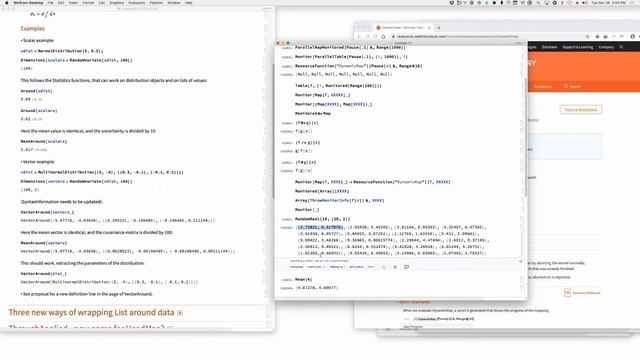This screenshot has width=640, height=360.
Task: Click the 'more' suggestions button
Action: pos(371,267)
